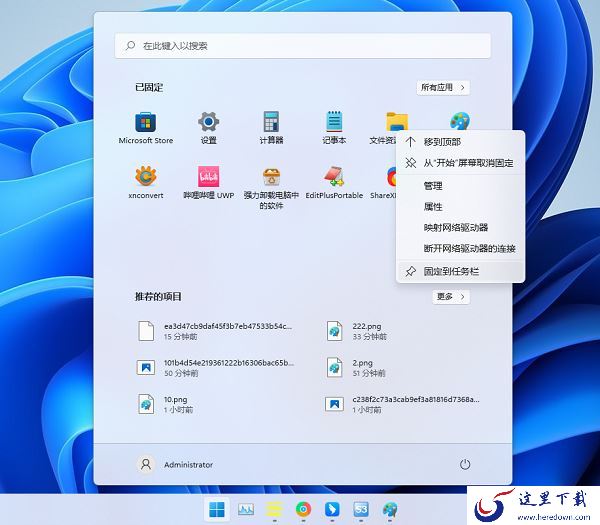The height and width of the screenshot is (525, 600).
Task: Expand 更多 recommended items
Action: pos(451,297)
